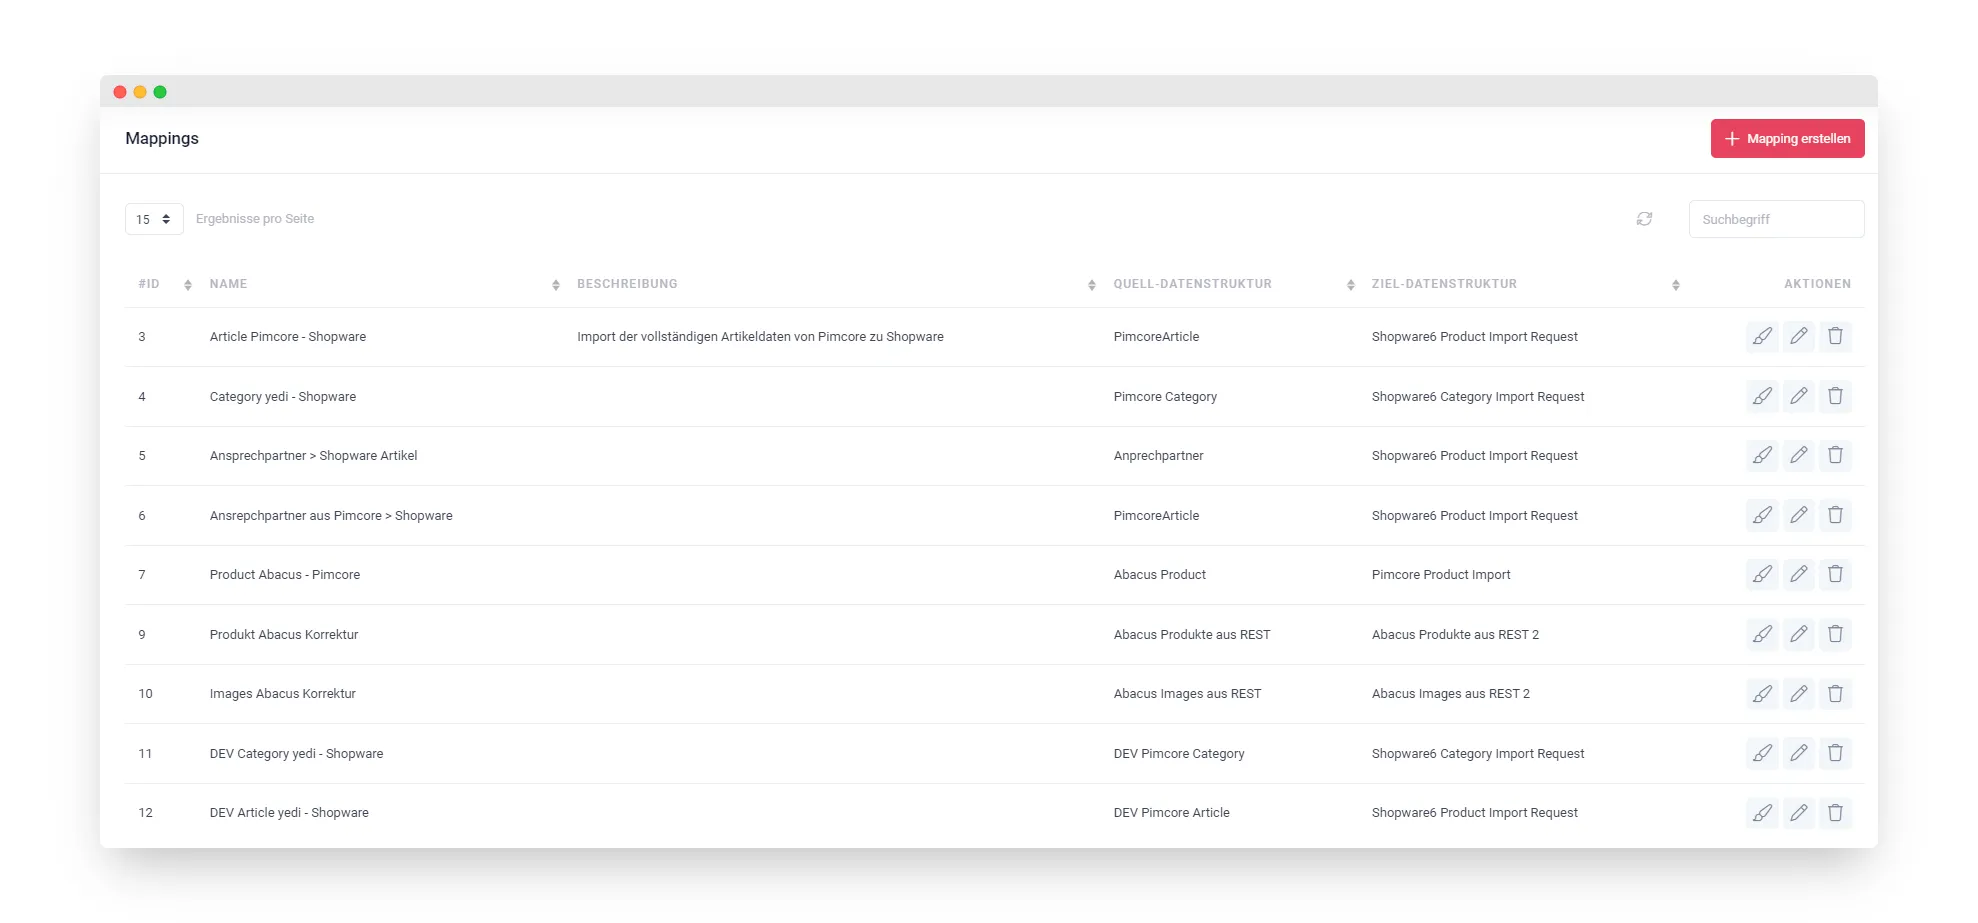Delete the Ansrepchpartner aus Pimcore > Shopware mapping

[x=1835, y=515]
